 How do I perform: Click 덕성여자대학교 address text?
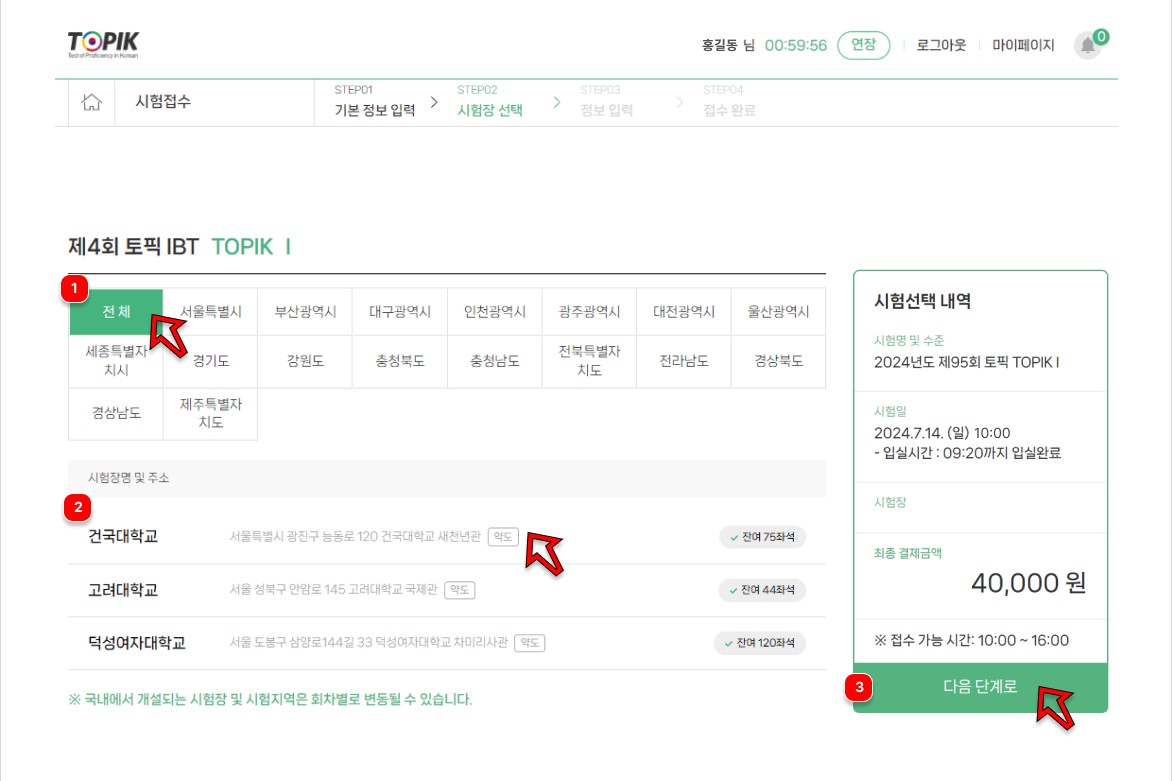(x=368, y=643)
